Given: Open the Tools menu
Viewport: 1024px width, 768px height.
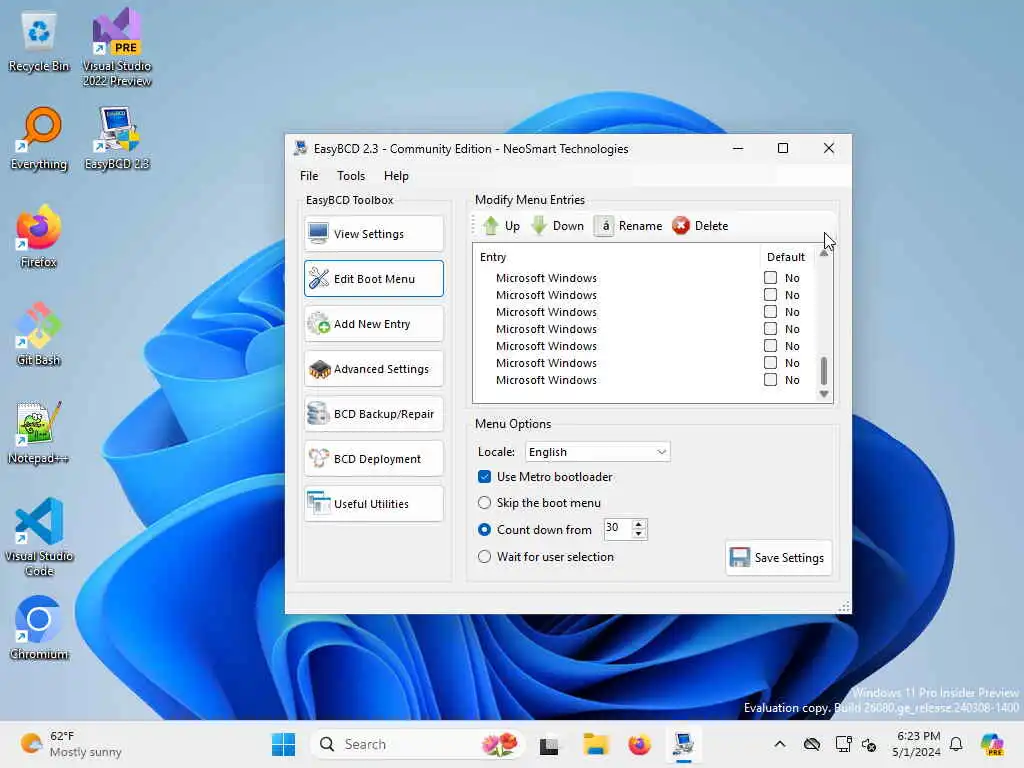Looking at the screenshot, I should point(351,176).
